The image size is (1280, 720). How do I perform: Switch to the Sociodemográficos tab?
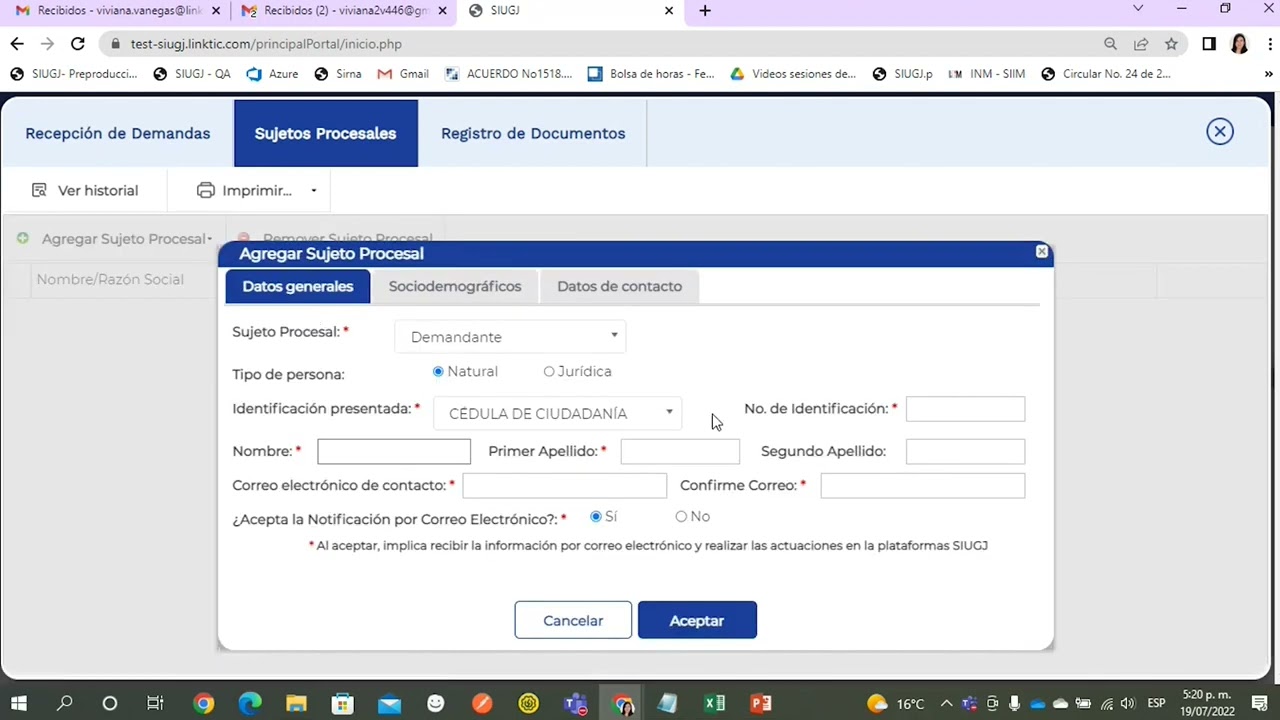click(x=455, y=286)
